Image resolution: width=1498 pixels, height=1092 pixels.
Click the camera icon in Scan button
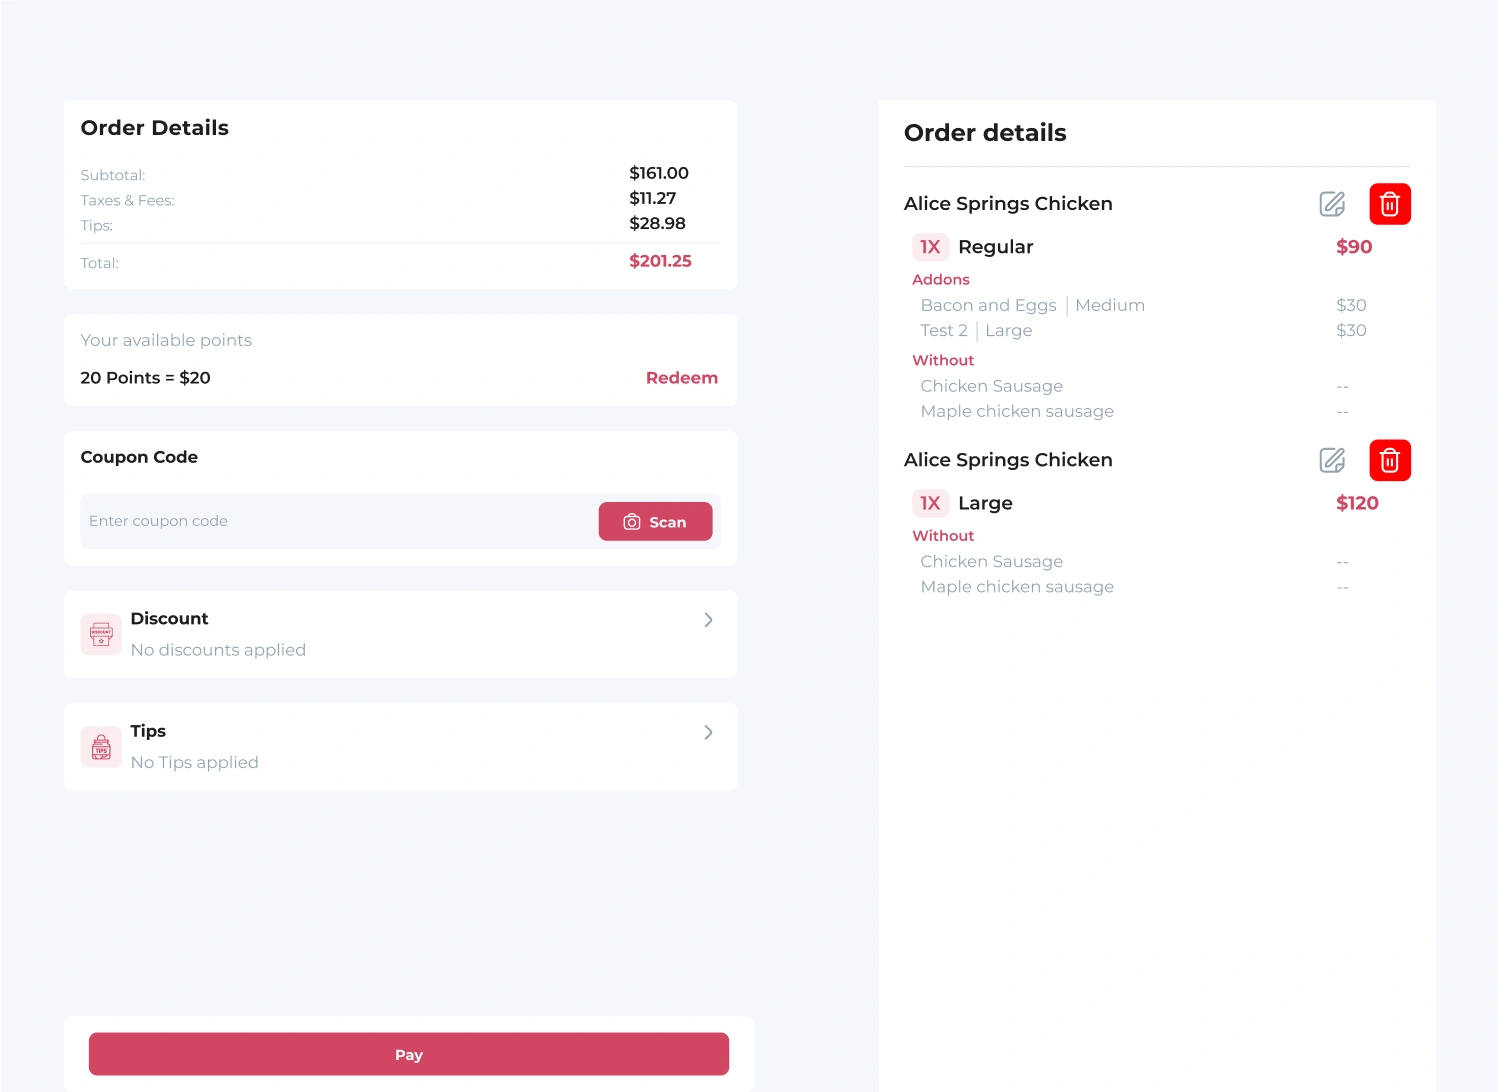632,522
